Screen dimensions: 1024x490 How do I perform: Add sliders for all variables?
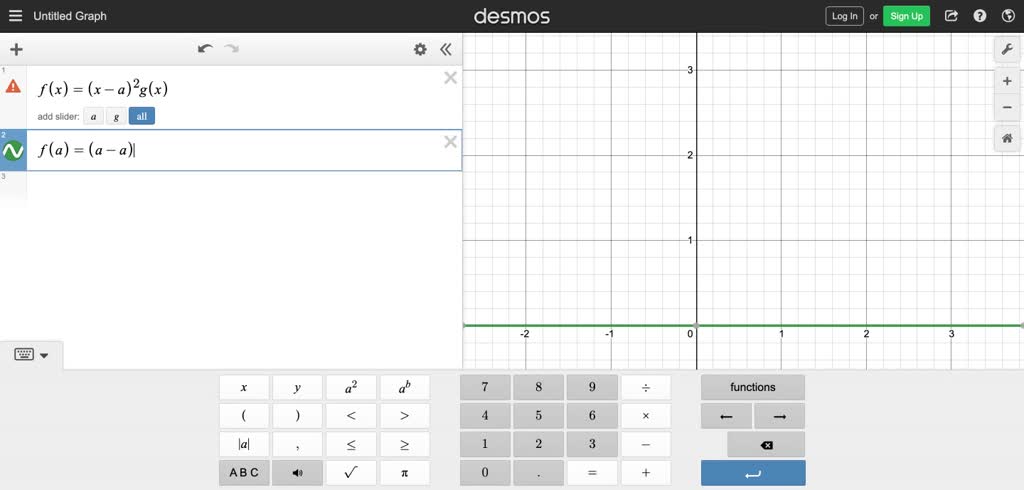(142, 117)
